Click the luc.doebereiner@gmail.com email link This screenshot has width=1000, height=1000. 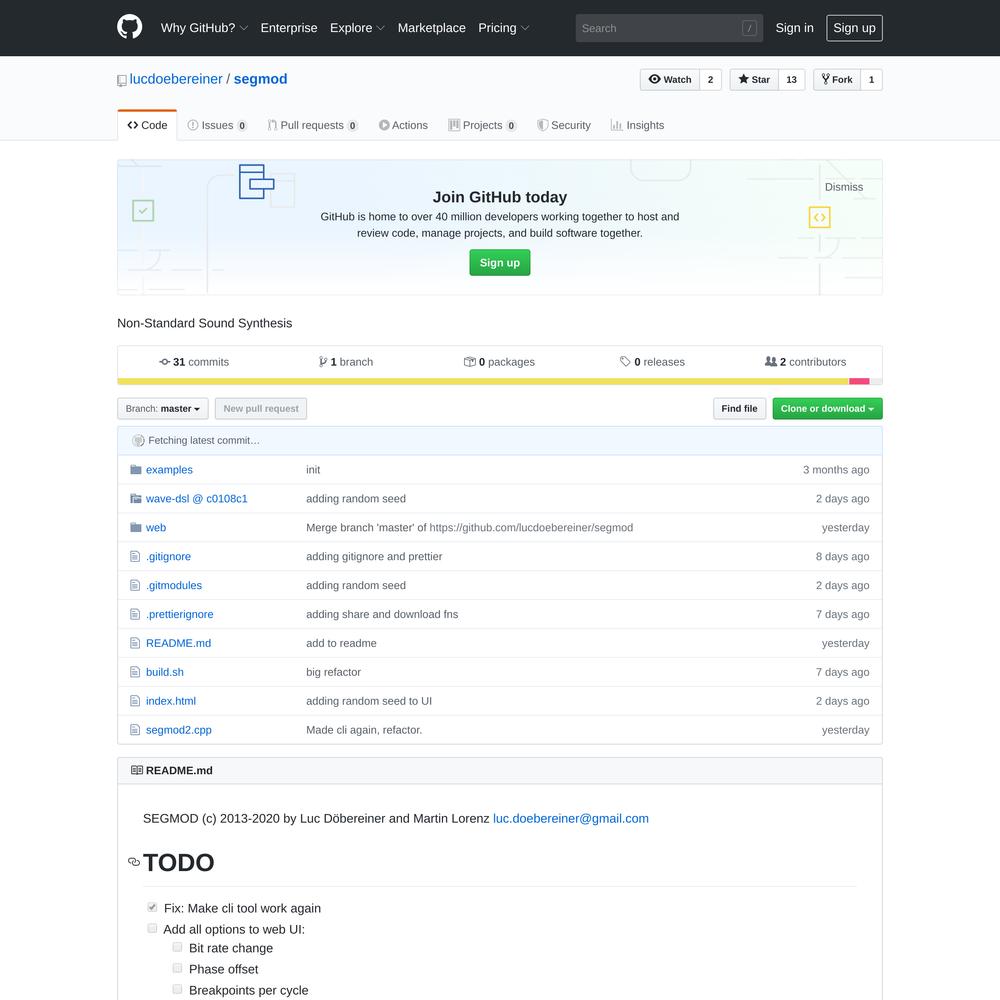(571, 818)
